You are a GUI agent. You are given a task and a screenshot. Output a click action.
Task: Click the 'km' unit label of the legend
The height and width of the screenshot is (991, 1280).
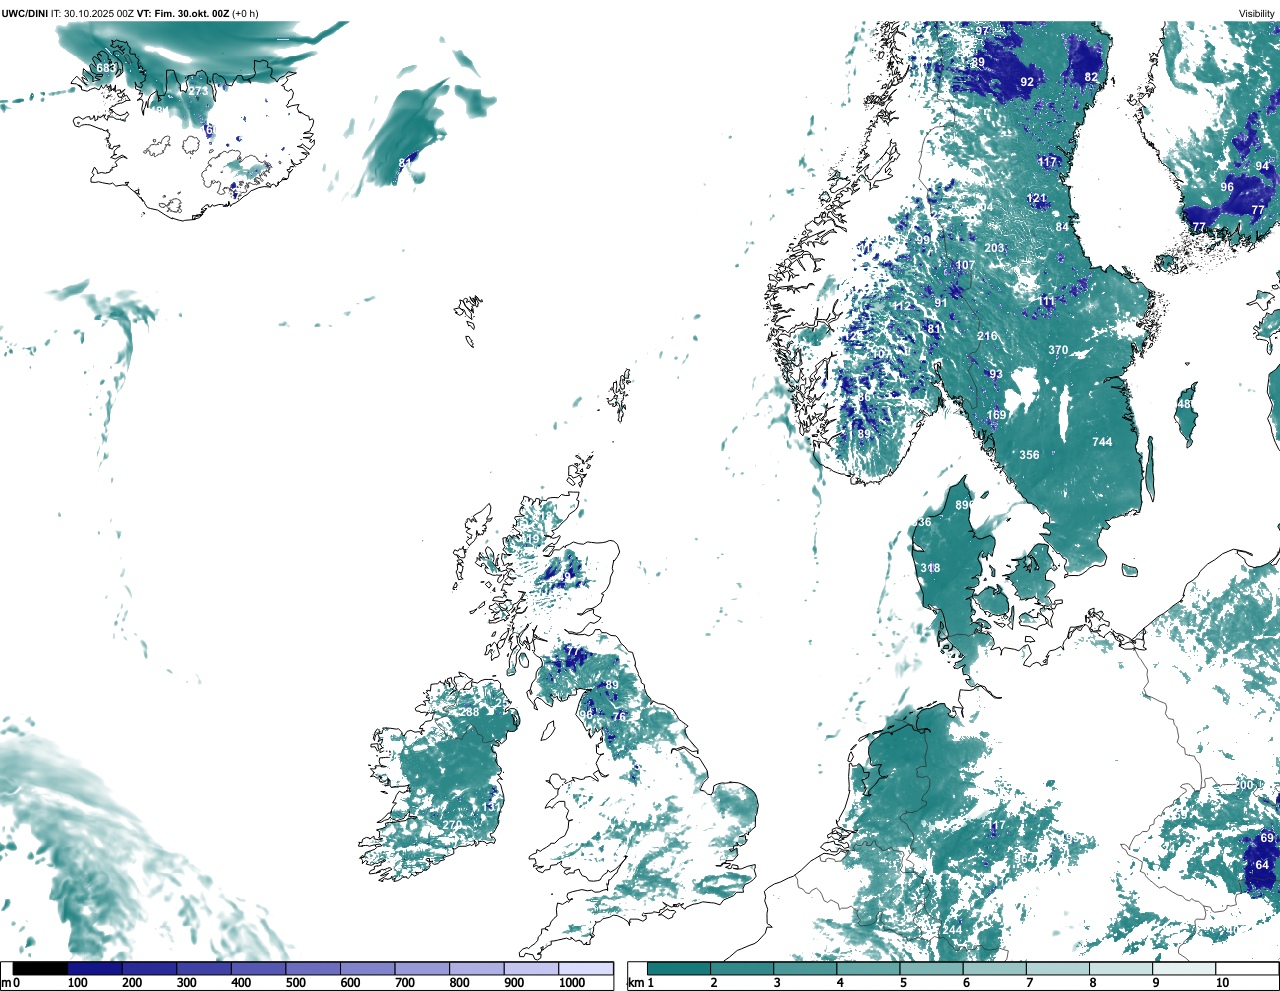pyautogui.click(x=636, y=983)
